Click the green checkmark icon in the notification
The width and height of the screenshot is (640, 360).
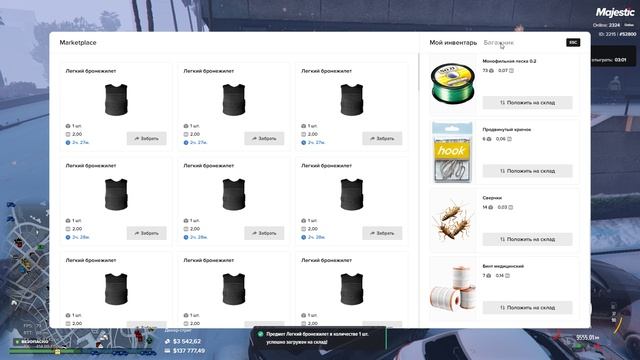point(260,334)
